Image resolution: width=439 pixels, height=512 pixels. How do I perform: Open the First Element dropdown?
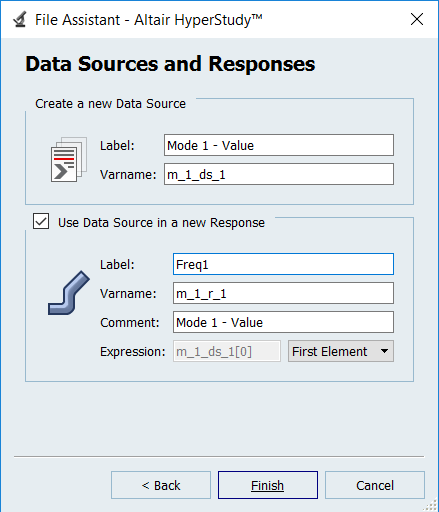pyautogui.click(x=341, y=351)
